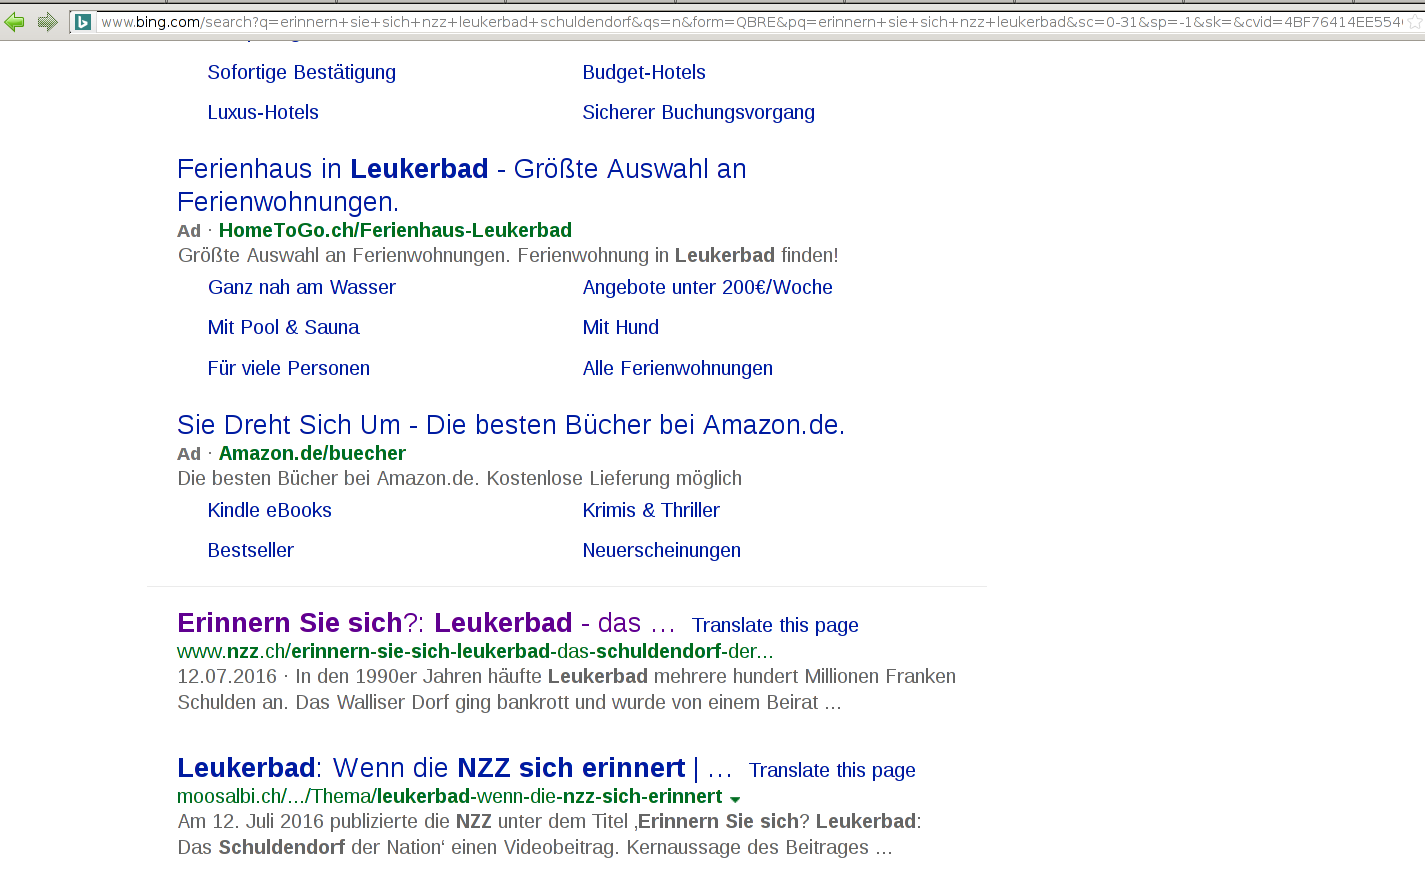Open 'Mit Pool & Sauna' link

pyautogui.click(x=284, y=327)
